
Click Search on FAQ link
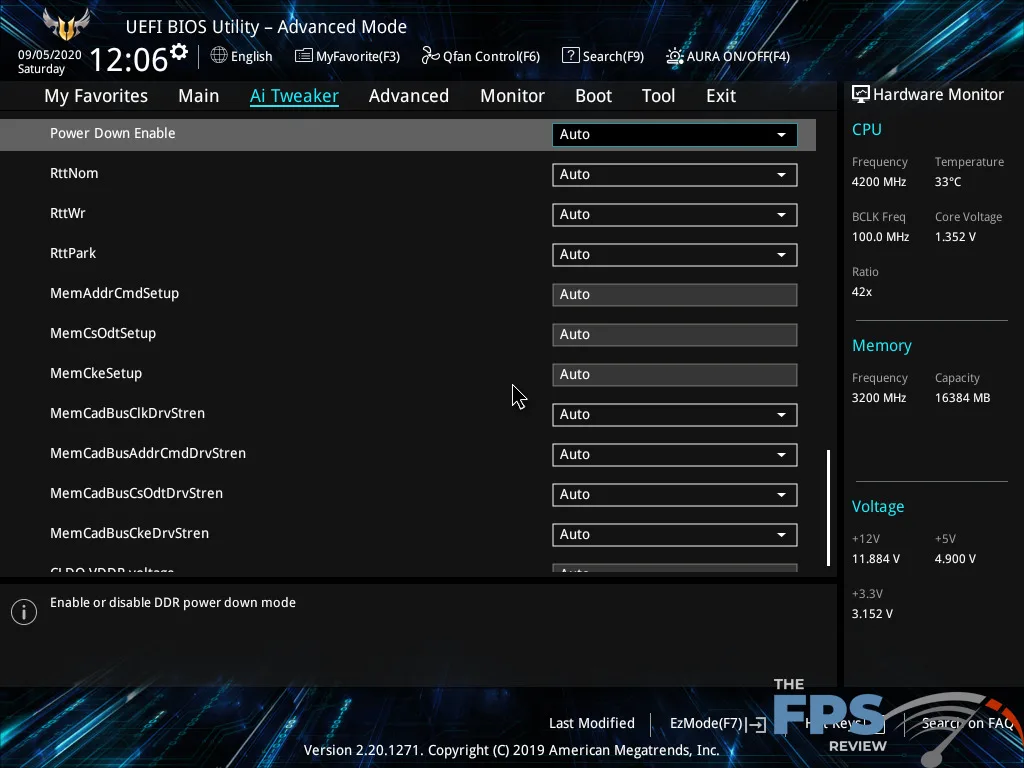(967, 723)
